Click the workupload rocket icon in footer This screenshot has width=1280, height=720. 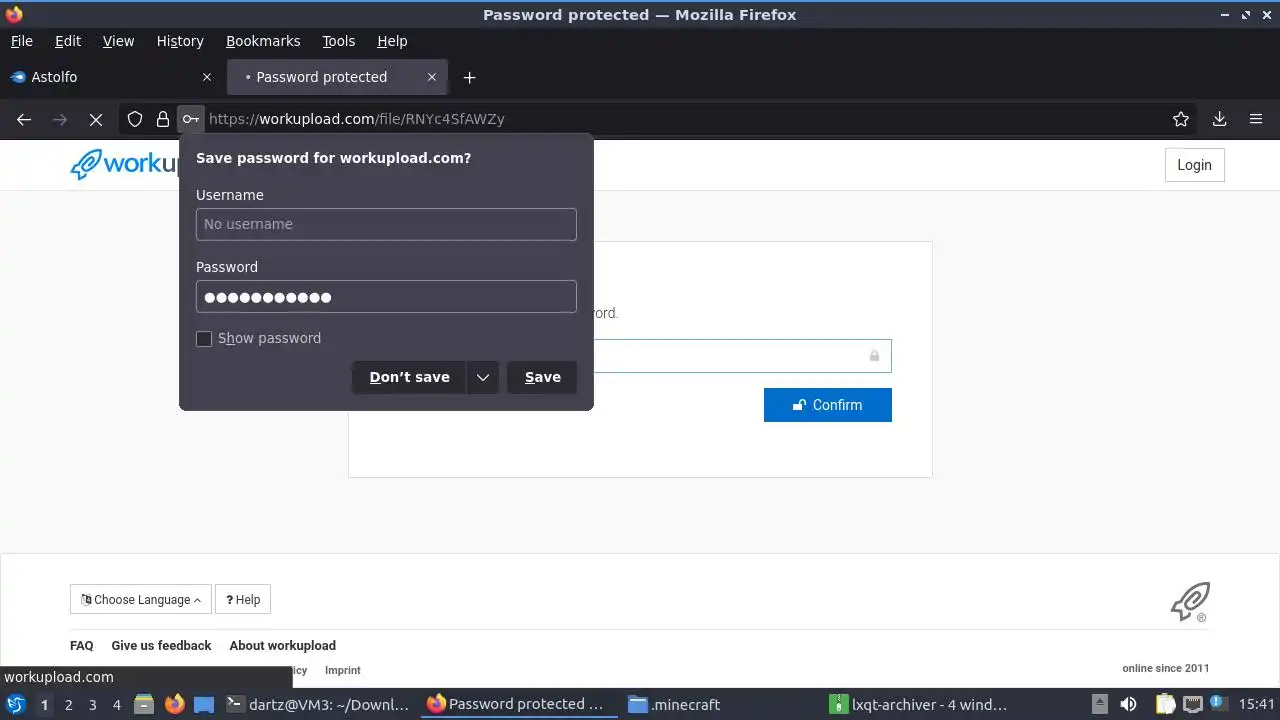[1190, 602]
